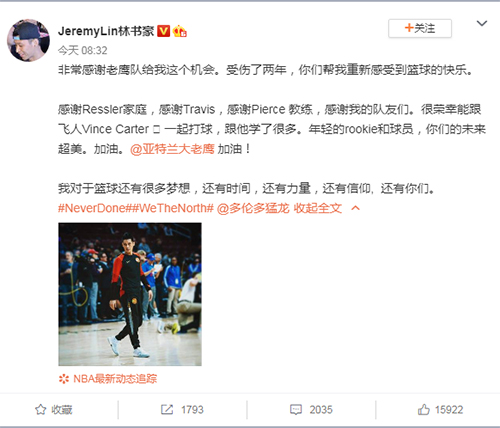Viewport: 500px width, 428px height.
Task: Enlarge the basketball warm-up photo
Action: tap(130, 294)
